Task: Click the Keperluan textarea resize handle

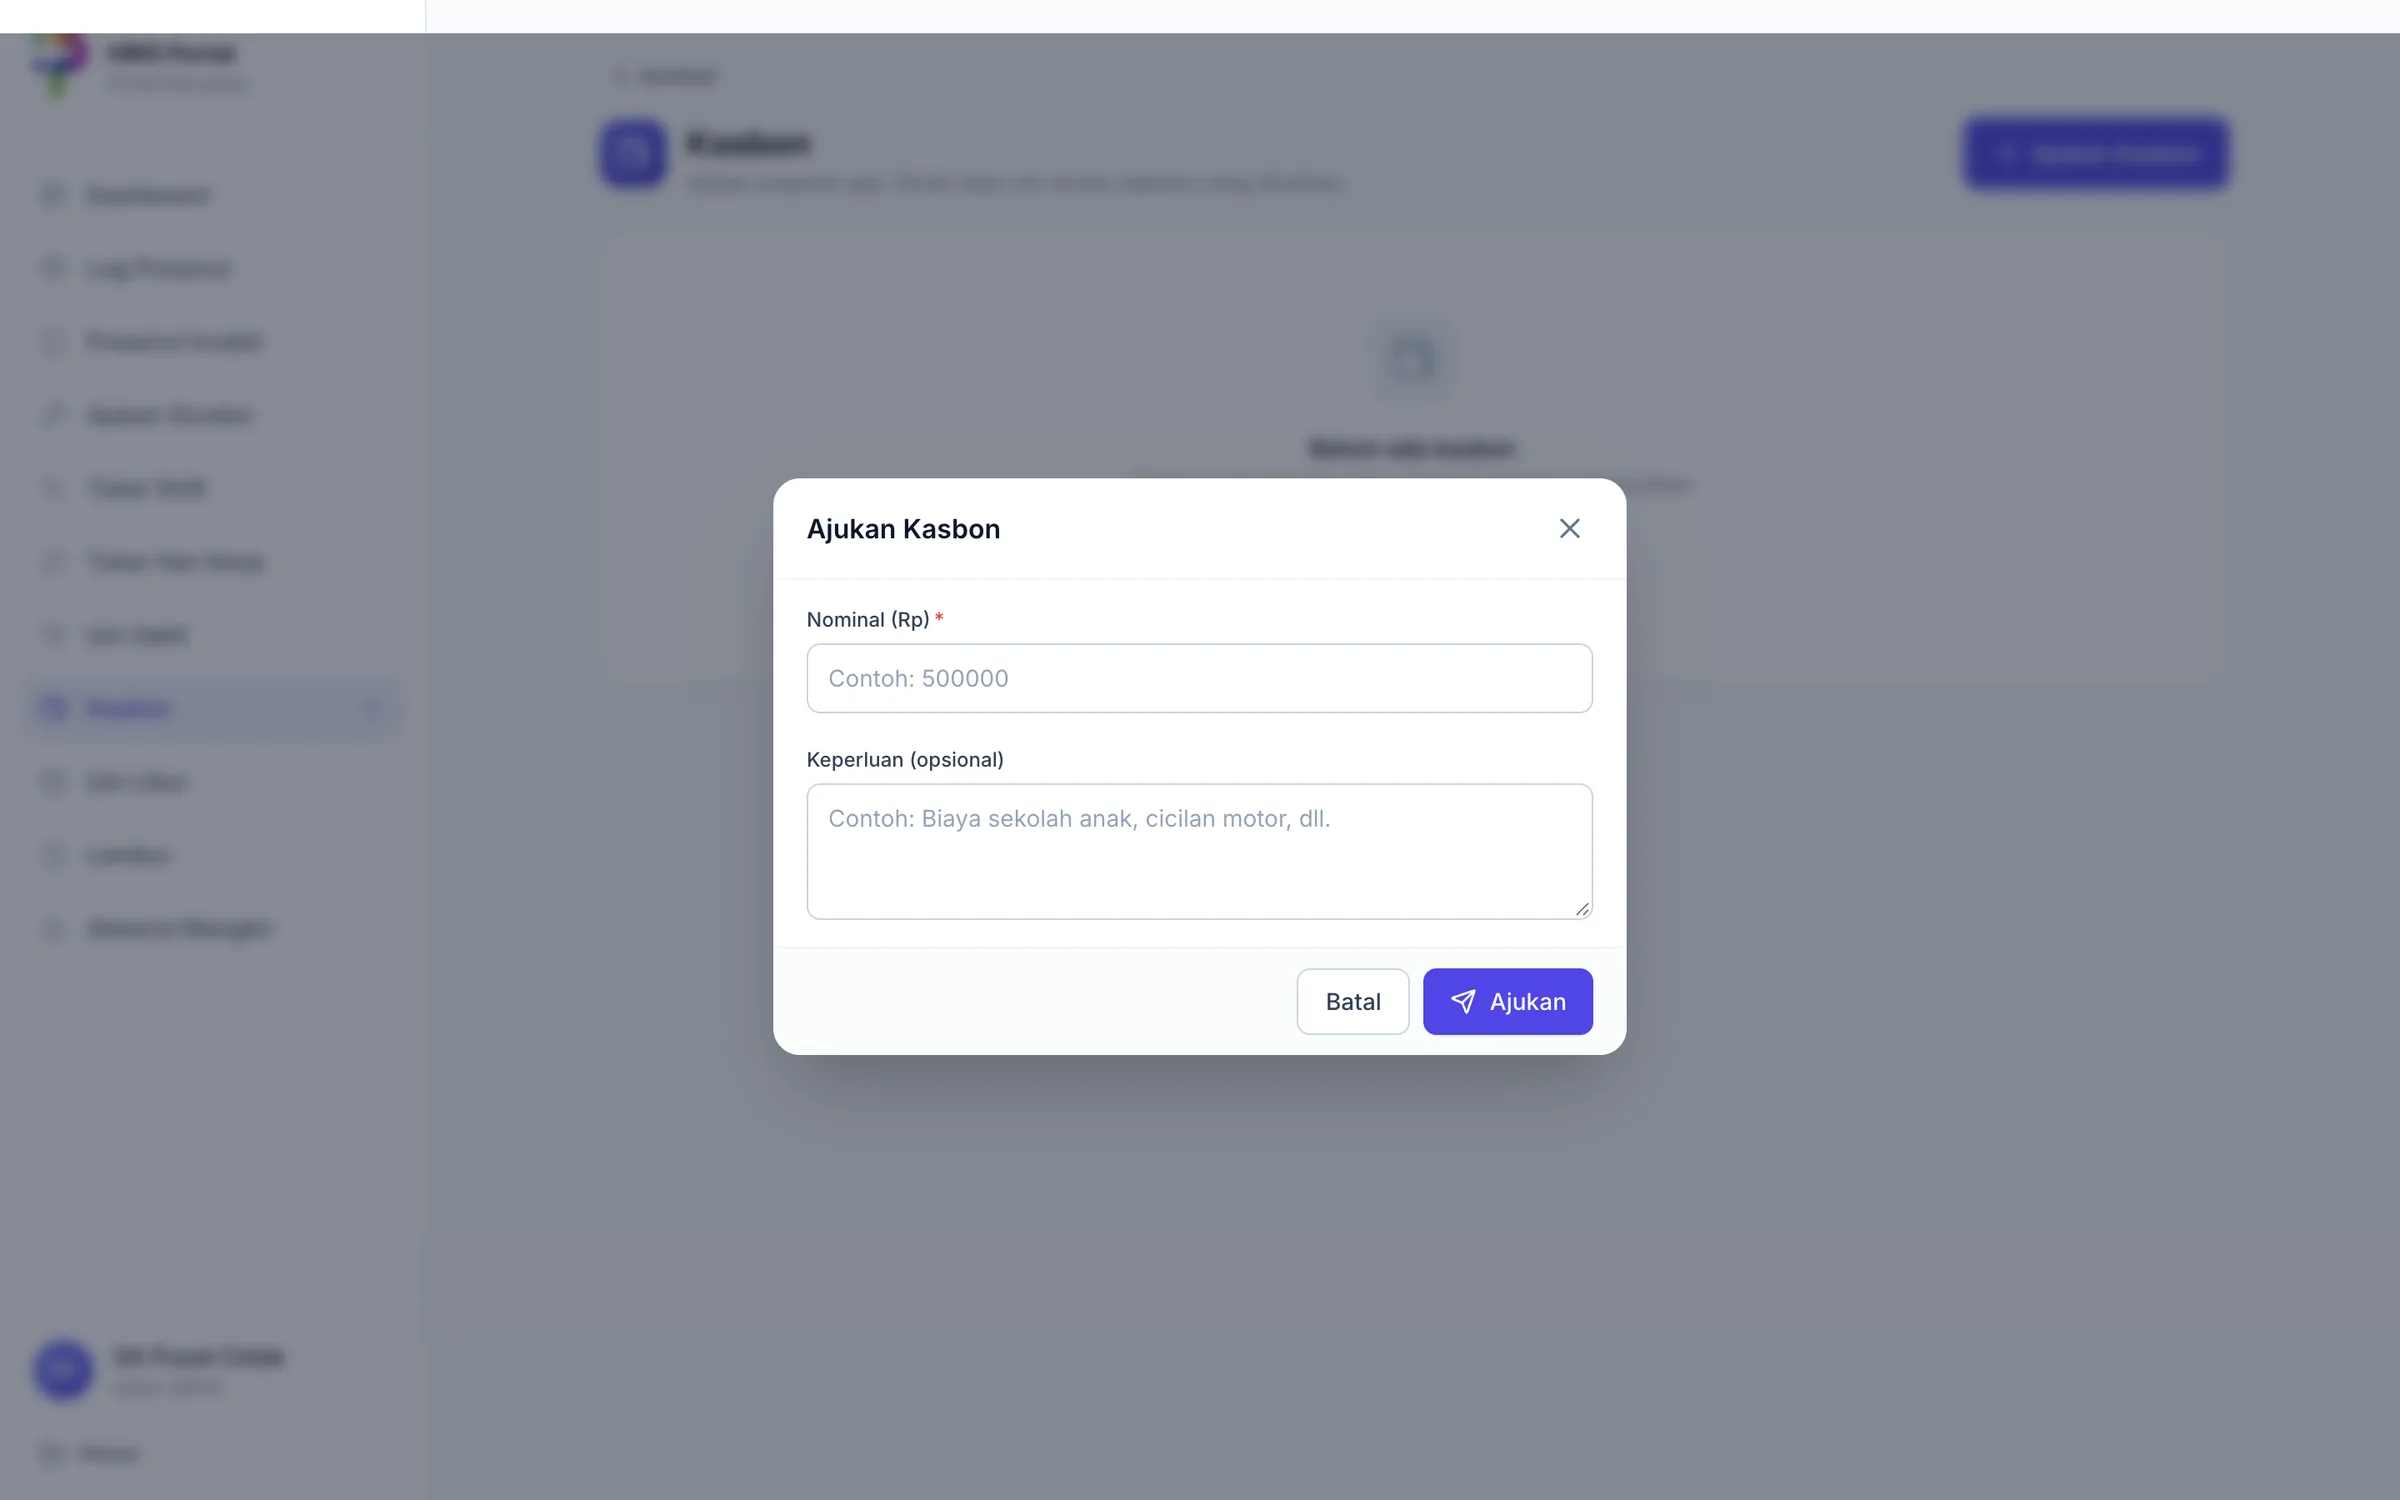Action: (x=1582, y=908)
